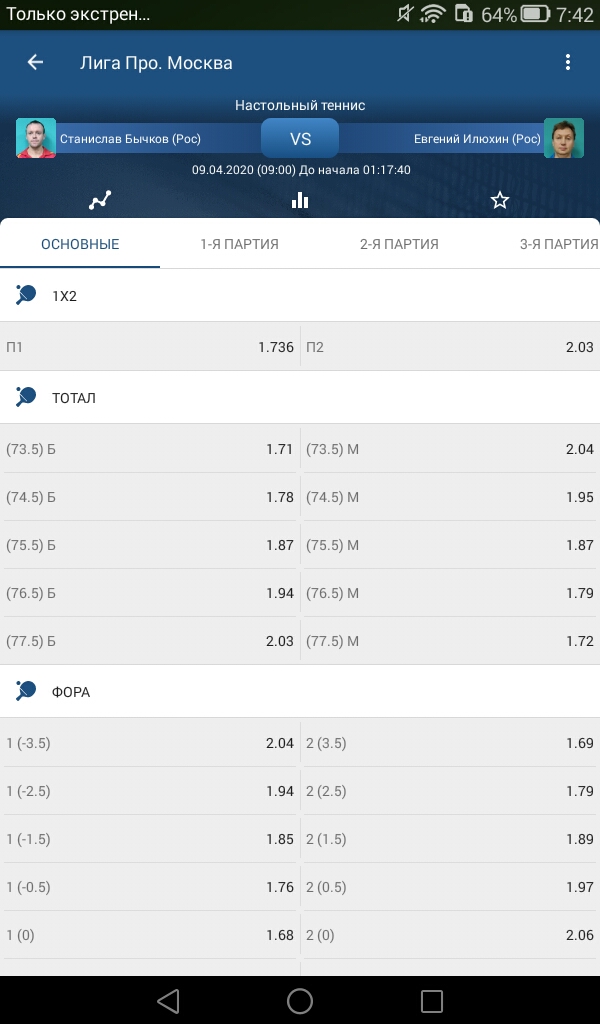Image resolution: width=600 pixels, height=1024 pixels.
Task: Tap the back arrow icon
Action: pos(35,62)
